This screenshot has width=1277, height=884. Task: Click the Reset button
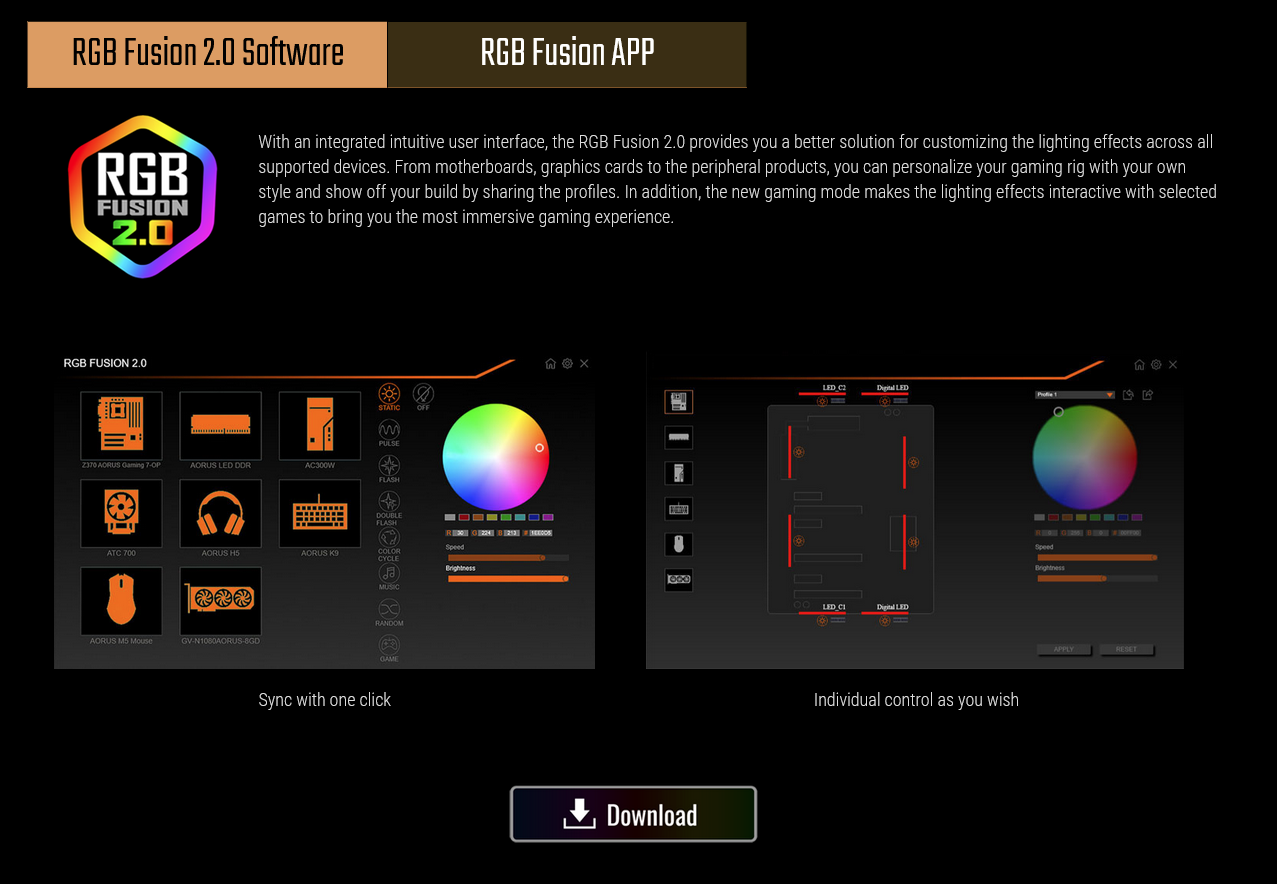[1126, 649]
